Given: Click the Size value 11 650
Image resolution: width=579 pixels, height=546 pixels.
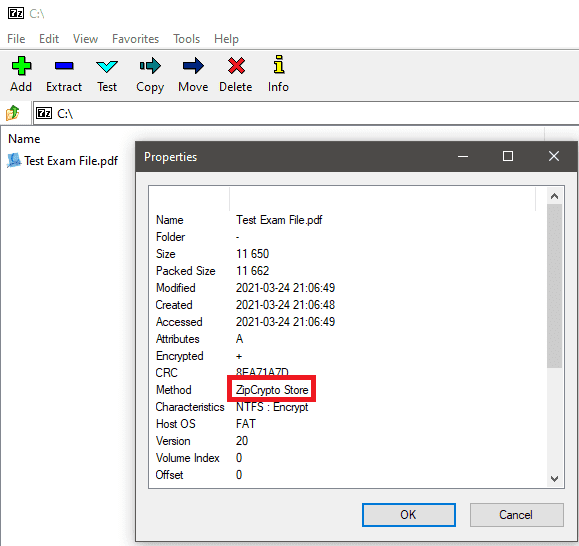Looking at the screenshot, I should pos(253,254).
